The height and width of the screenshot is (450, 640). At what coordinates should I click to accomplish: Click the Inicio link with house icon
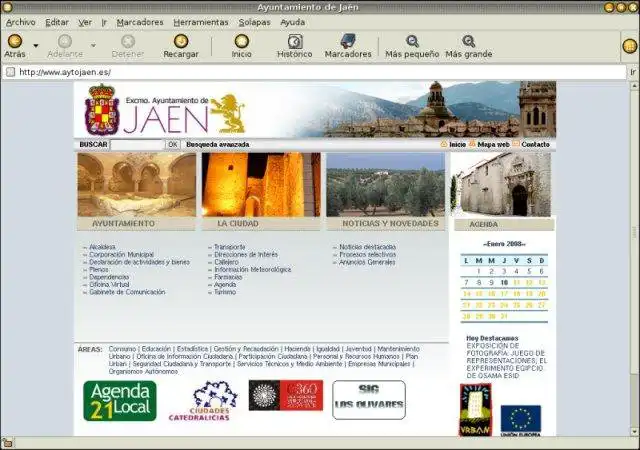[453, 144]
